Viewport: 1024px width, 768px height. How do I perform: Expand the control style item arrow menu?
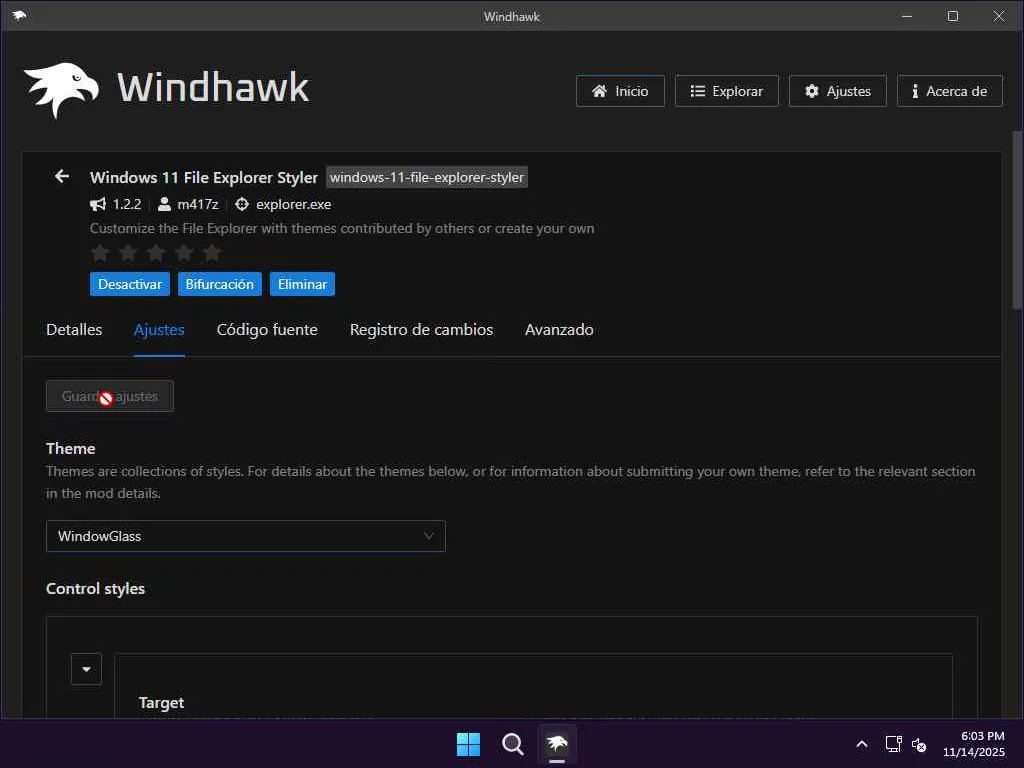tap(86, 669)
